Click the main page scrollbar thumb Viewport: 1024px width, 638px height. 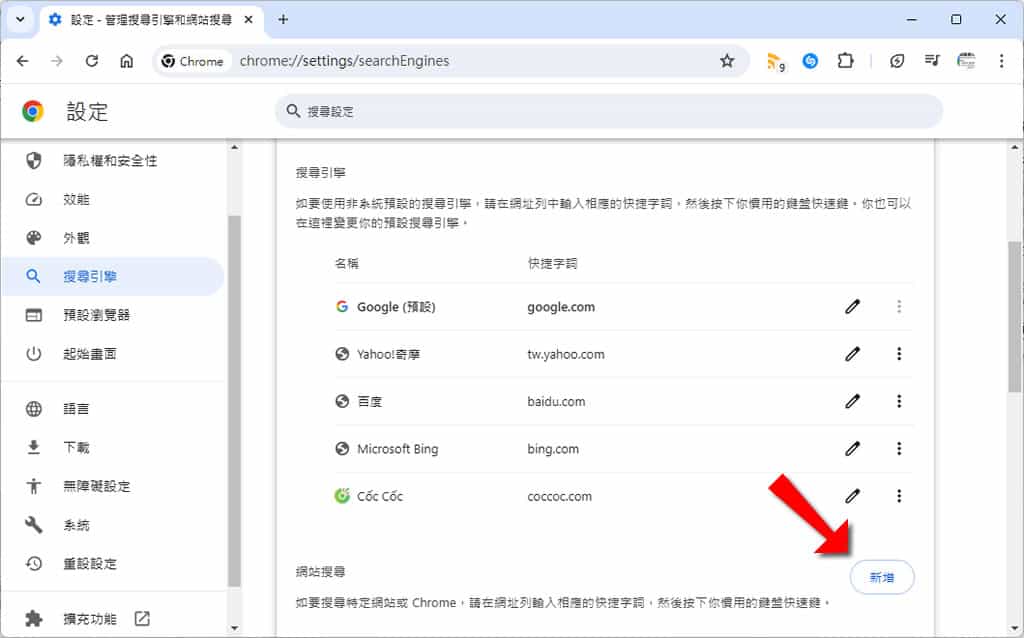click(x=1014, y=317)
